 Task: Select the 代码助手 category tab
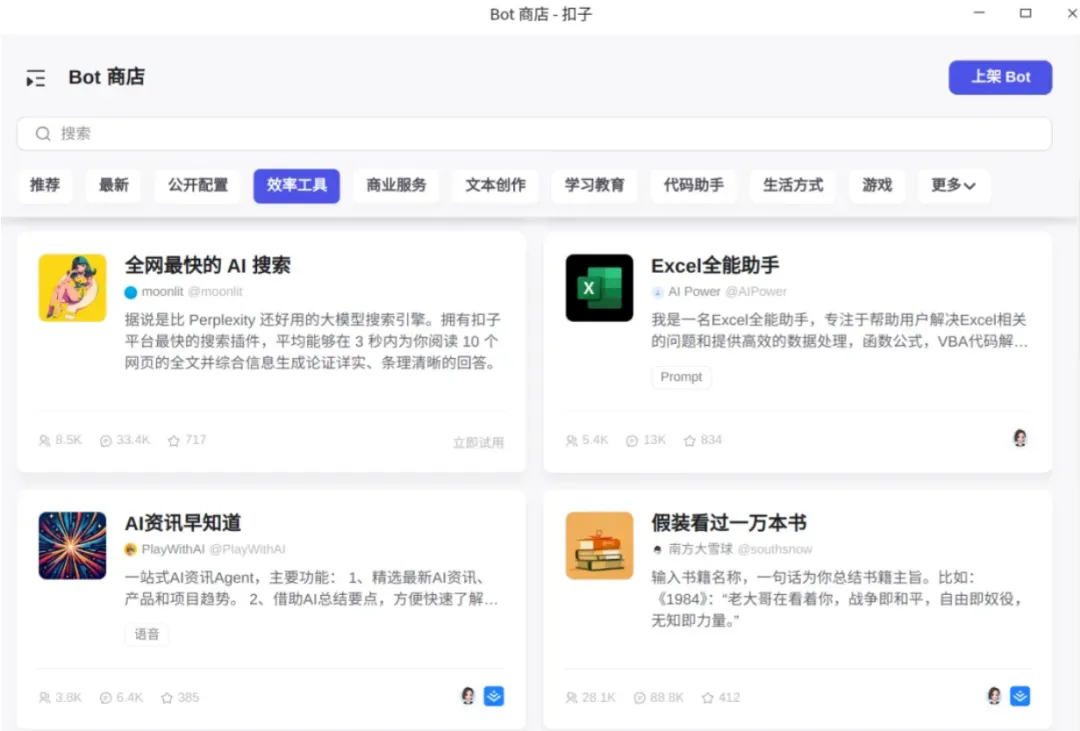[694, 185]
